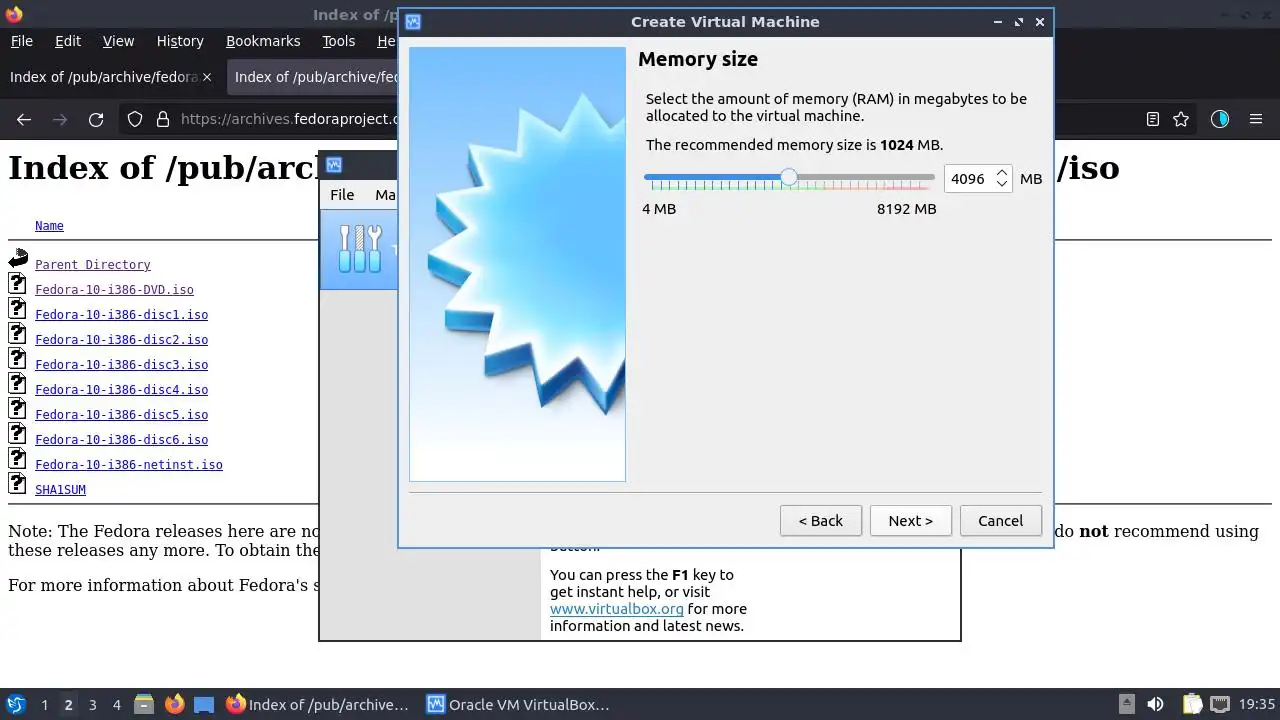Launch Firefox from taskbar quick launch

pos(174,704)
